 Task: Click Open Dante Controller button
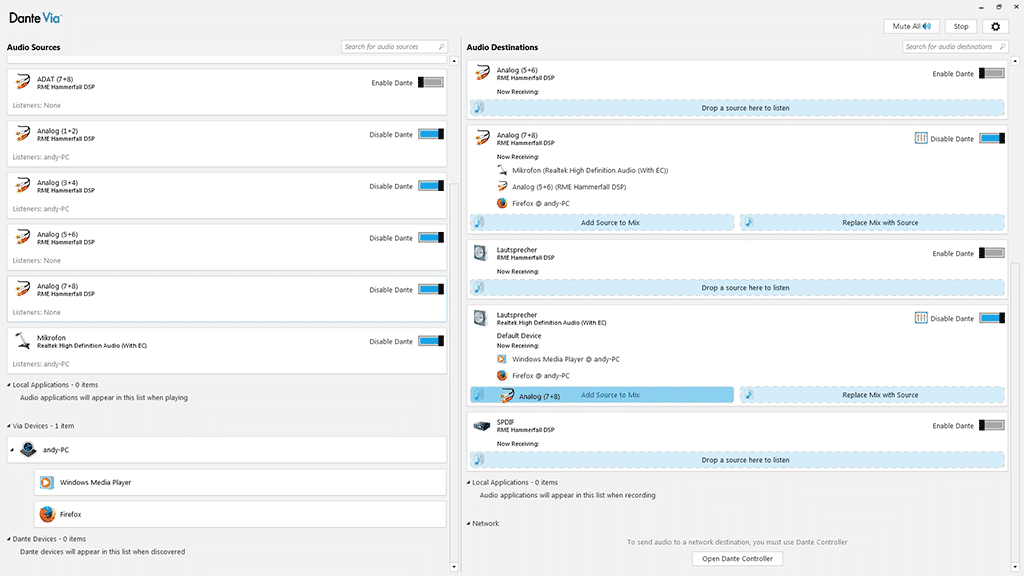pyautogui.click(x=738, y=559)
